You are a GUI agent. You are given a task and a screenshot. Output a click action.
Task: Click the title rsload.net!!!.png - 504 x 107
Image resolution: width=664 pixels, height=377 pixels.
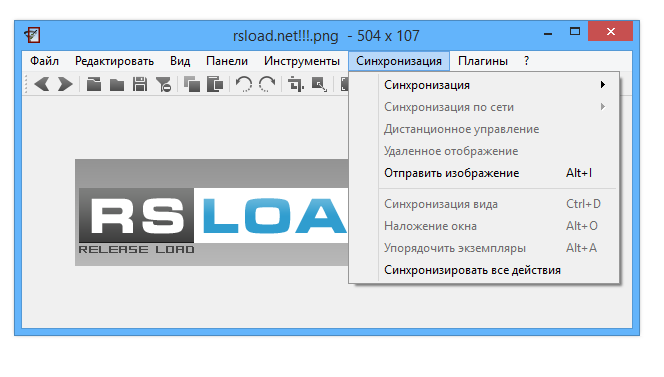326,36
